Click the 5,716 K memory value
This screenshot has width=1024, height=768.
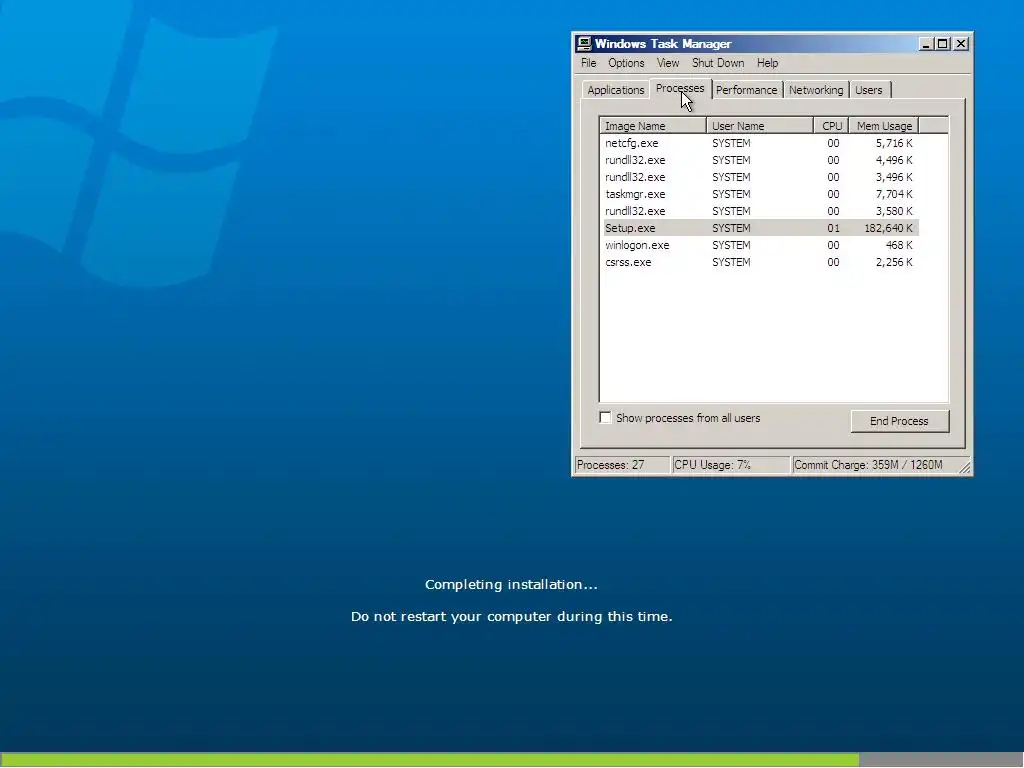[894, 143]
